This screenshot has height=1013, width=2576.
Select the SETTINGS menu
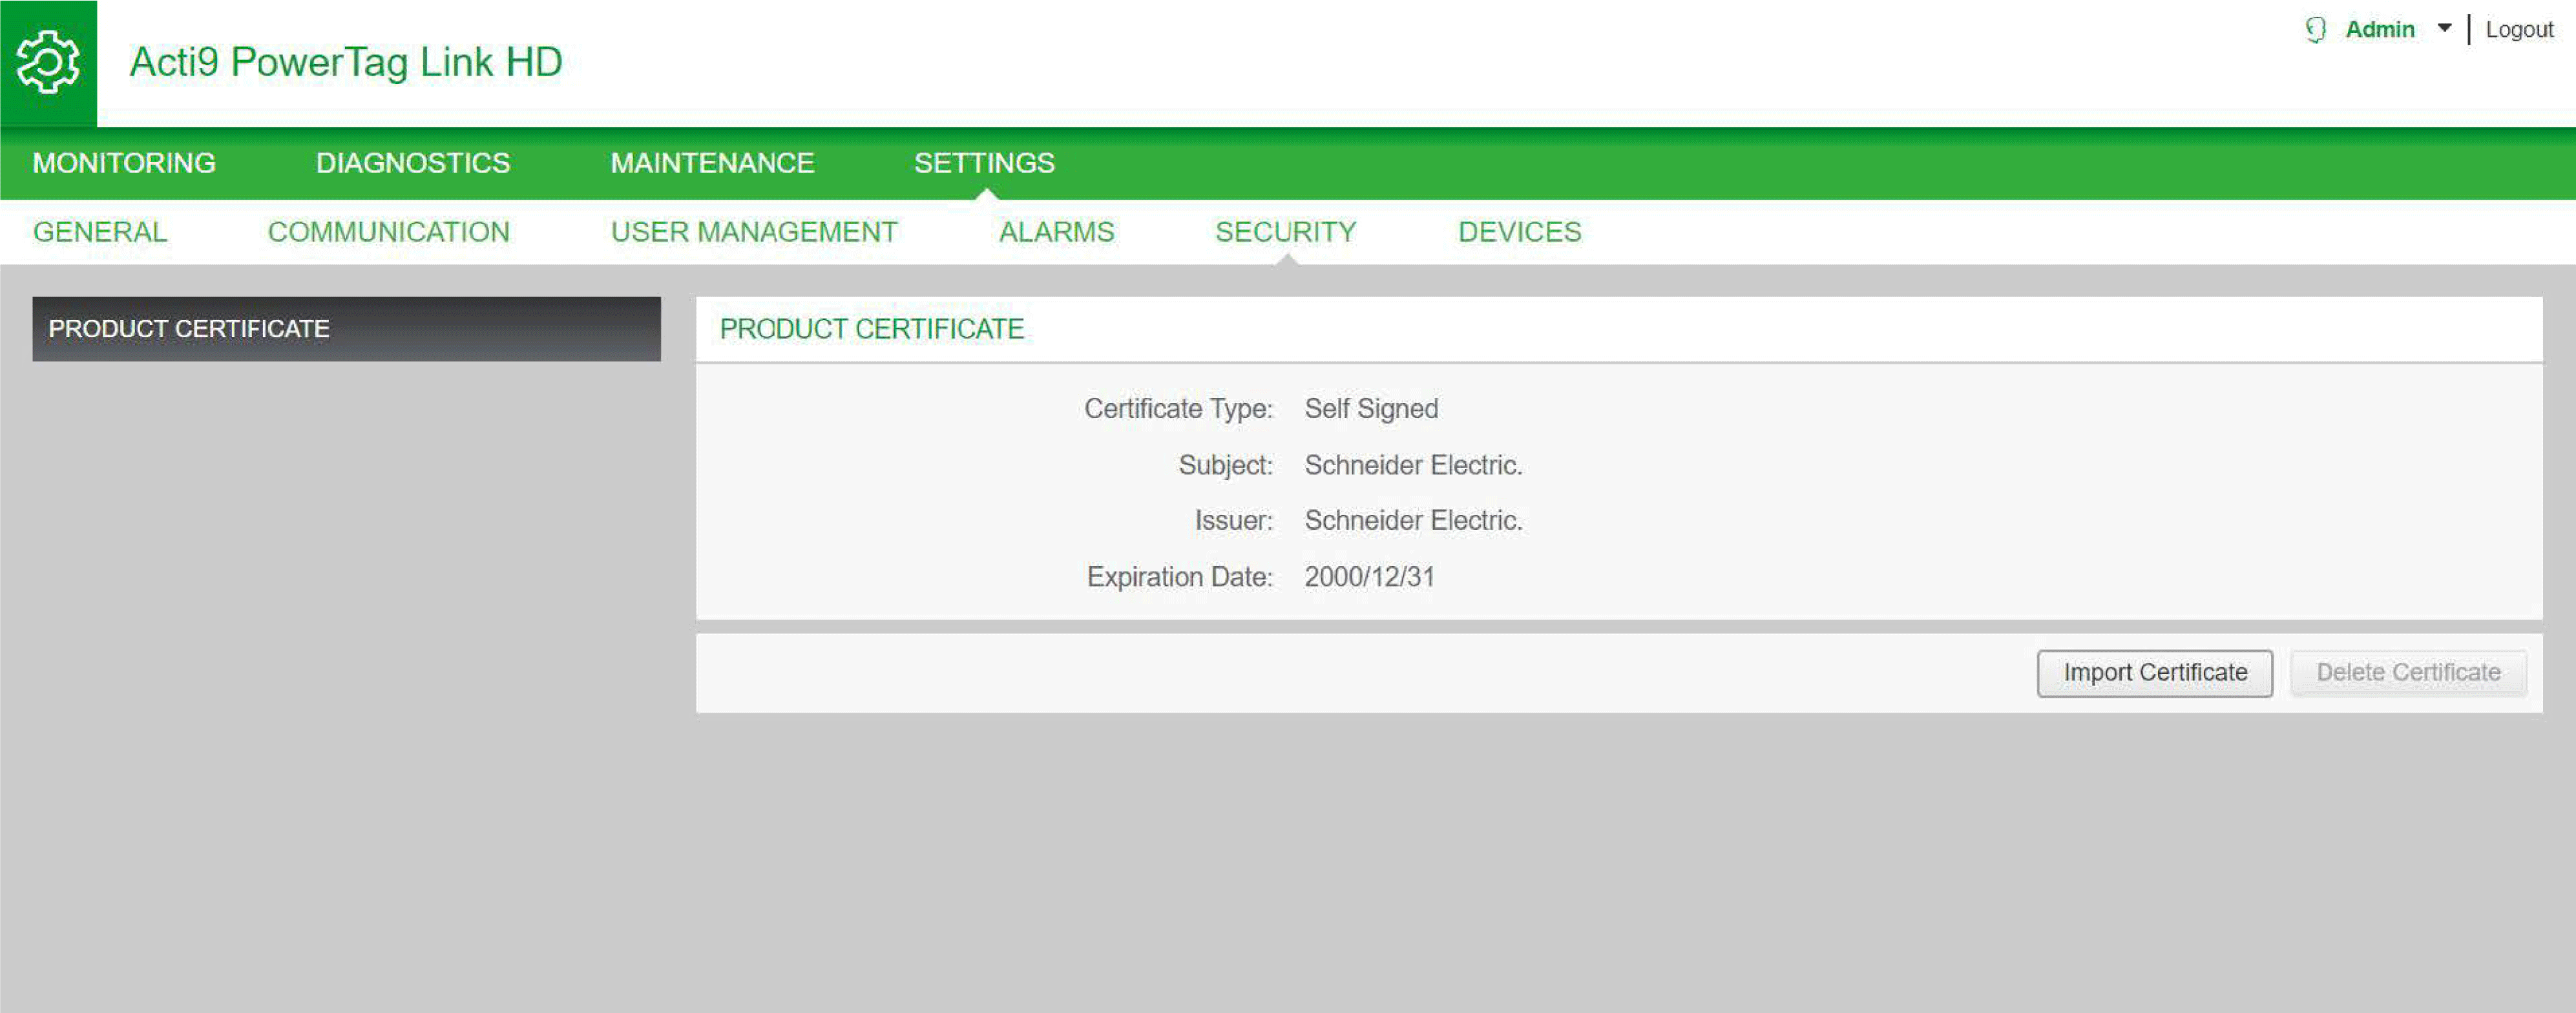[984, 163]
